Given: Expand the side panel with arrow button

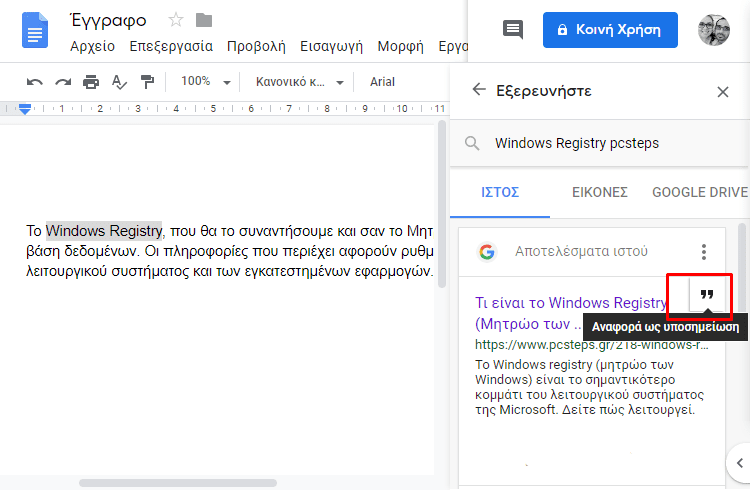Looking at the screenshot, I should click(739, 463).
